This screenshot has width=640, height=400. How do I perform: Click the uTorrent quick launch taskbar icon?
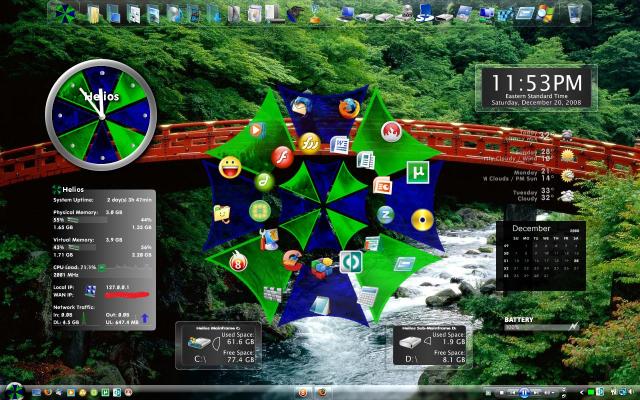click(105, 393)
